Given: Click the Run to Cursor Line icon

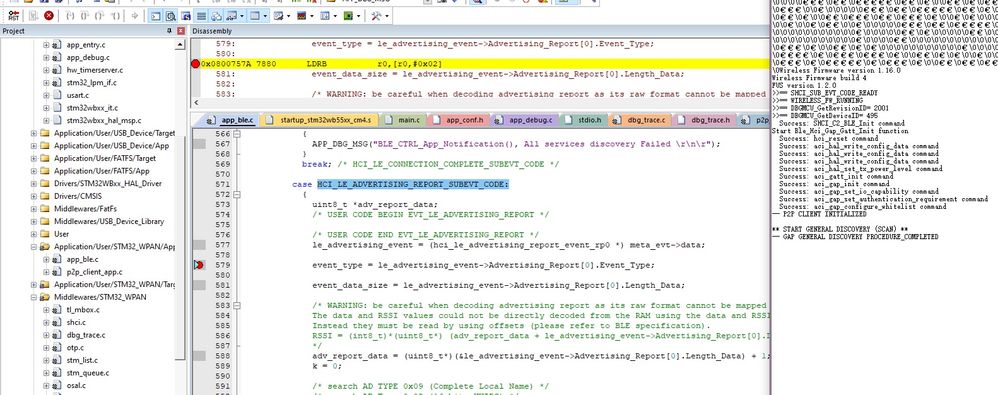Looking at the screenshot, I should [x=115, y=15].
